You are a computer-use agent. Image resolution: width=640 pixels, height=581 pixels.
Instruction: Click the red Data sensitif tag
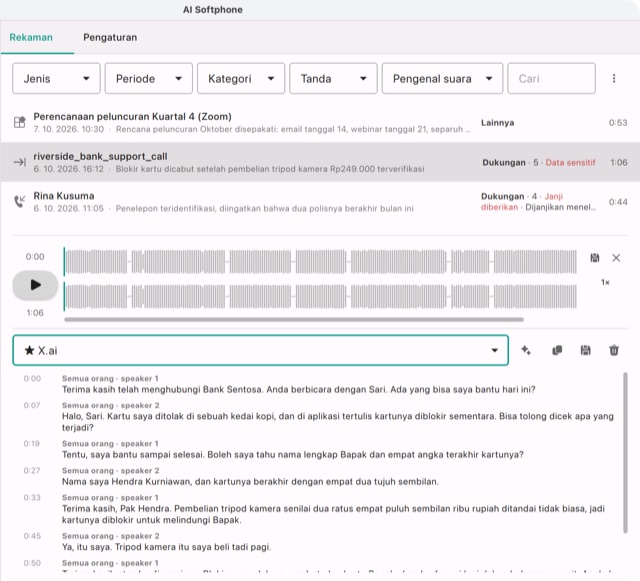(x=570, y=163)
